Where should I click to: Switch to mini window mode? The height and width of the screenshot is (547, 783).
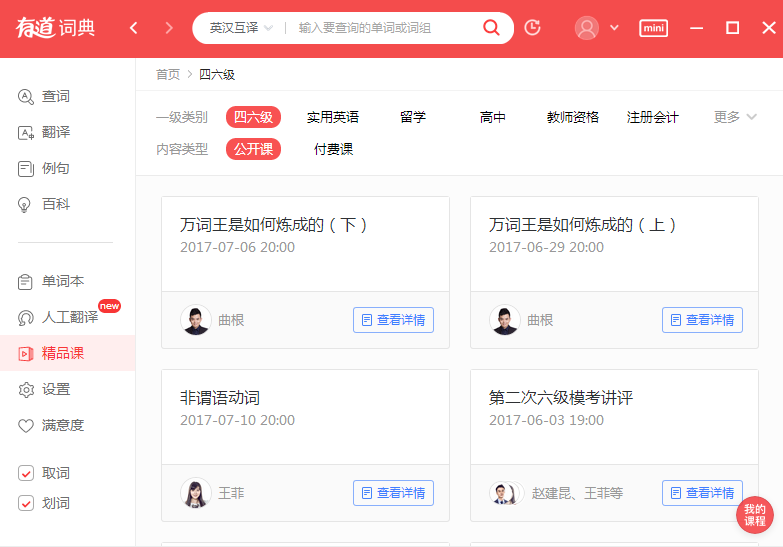click(x=653, y=28)
